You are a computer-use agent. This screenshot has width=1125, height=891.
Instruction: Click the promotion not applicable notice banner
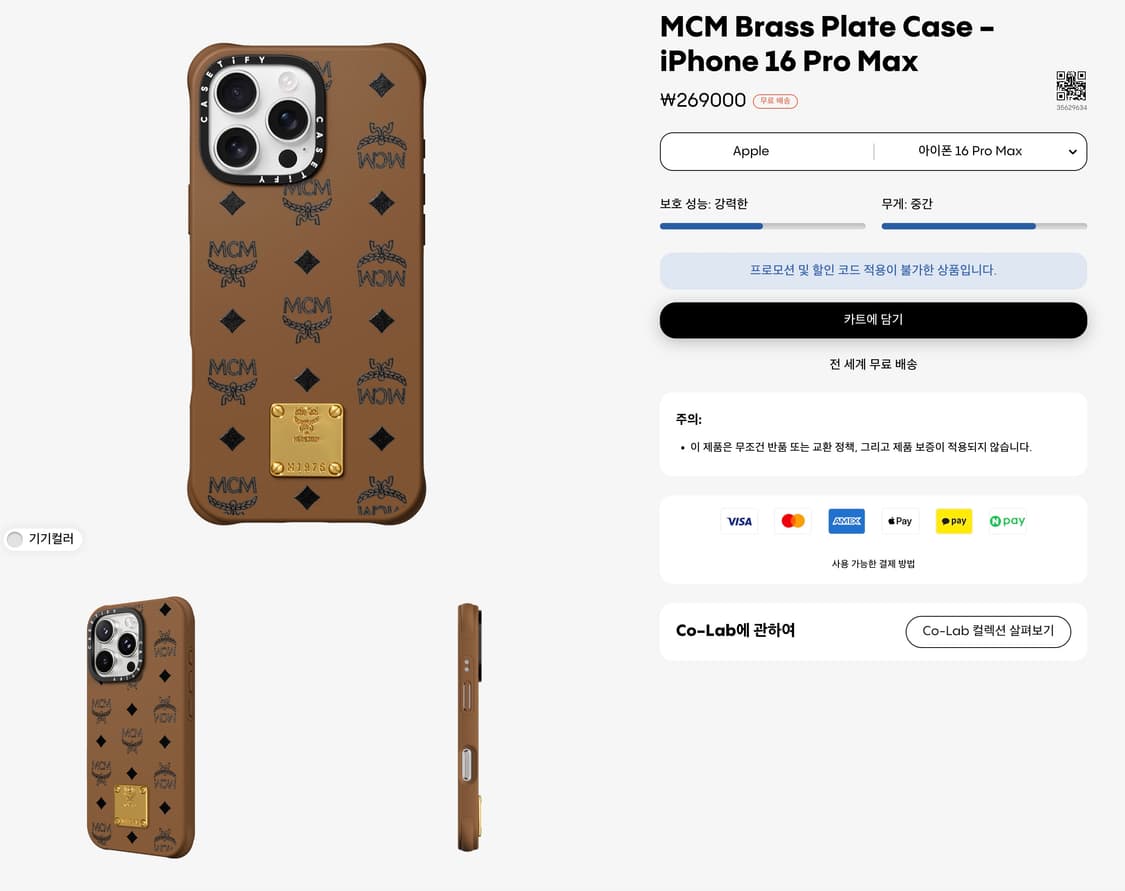(x=873, y=270)
